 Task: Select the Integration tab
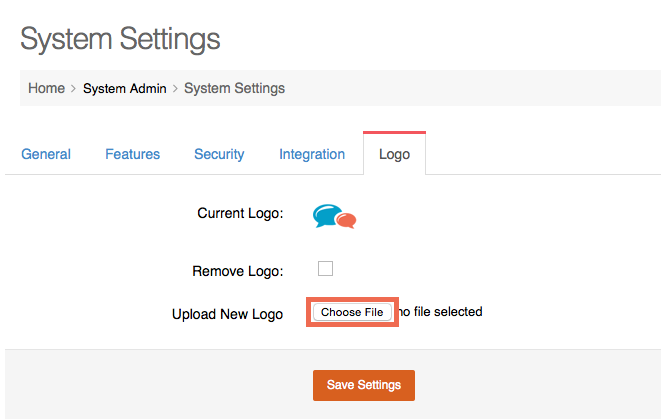click(x=312, y=154)
